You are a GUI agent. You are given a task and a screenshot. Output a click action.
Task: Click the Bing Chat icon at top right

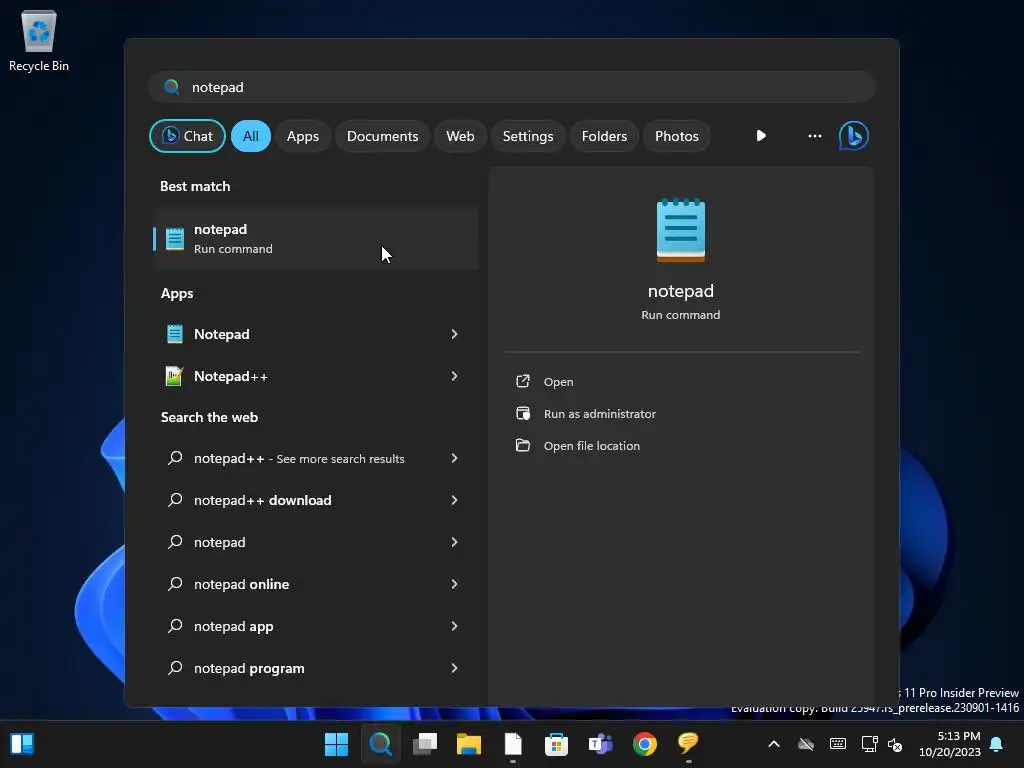853,136
